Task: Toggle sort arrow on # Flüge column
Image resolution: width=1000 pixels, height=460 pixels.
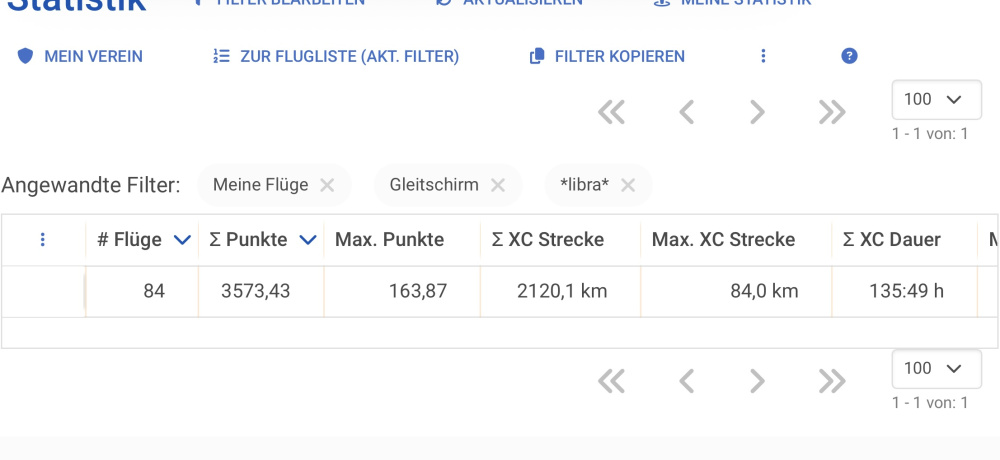Action: [182, 240]
